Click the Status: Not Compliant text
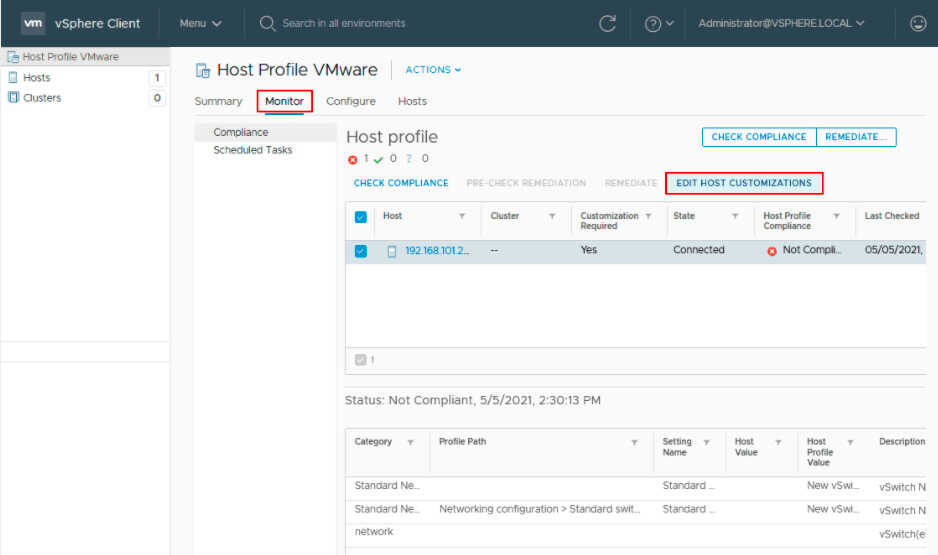Viewport: 938px width, 555px height. [473, 400]
